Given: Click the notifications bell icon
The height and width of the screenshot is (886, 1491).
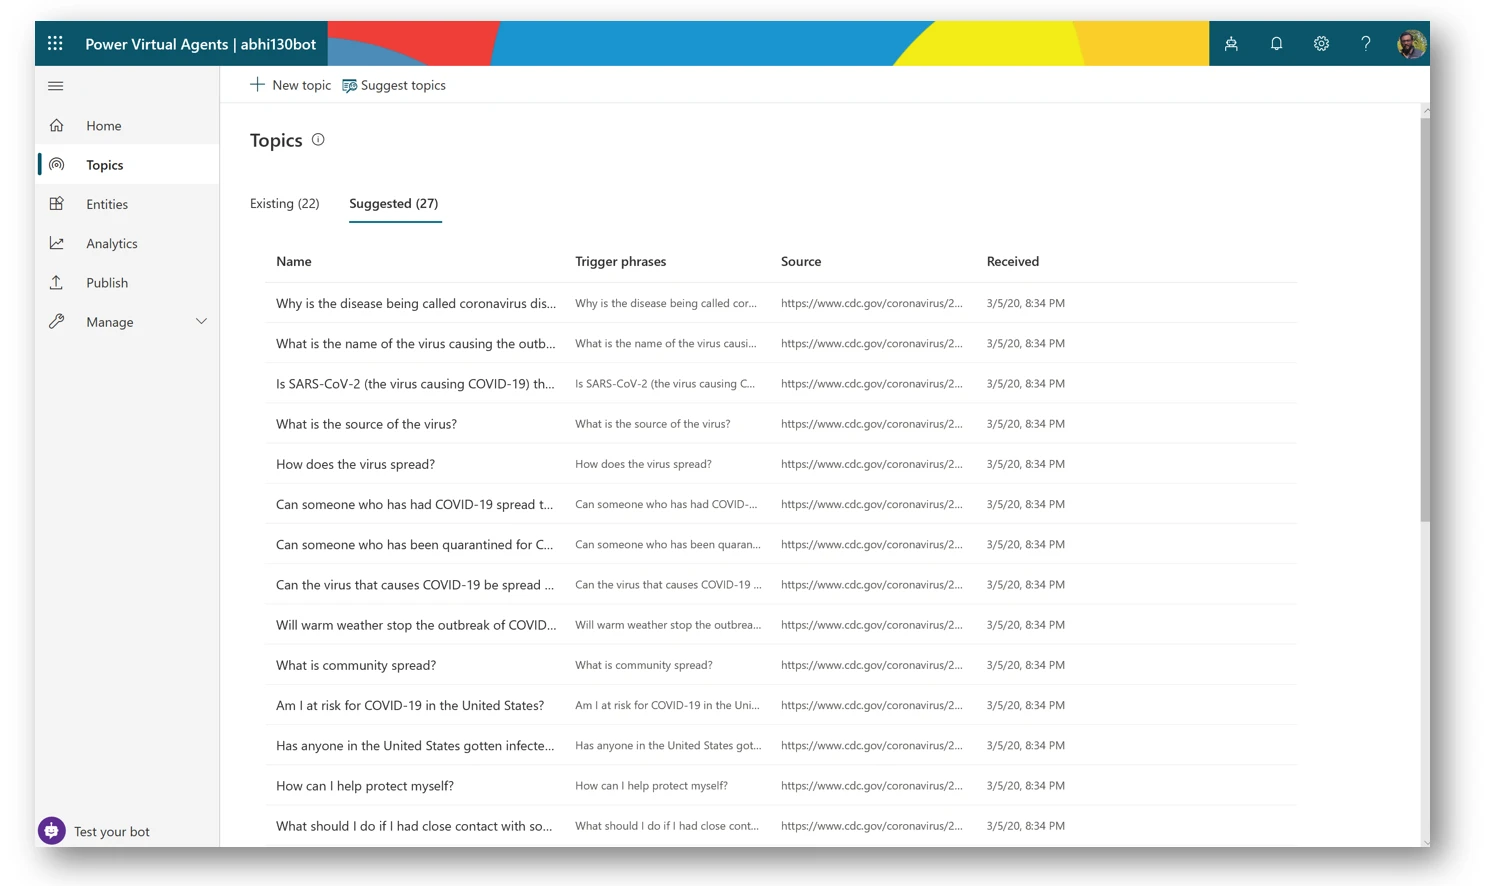Looking at the screenshot, I should (x=1276, y=43).
